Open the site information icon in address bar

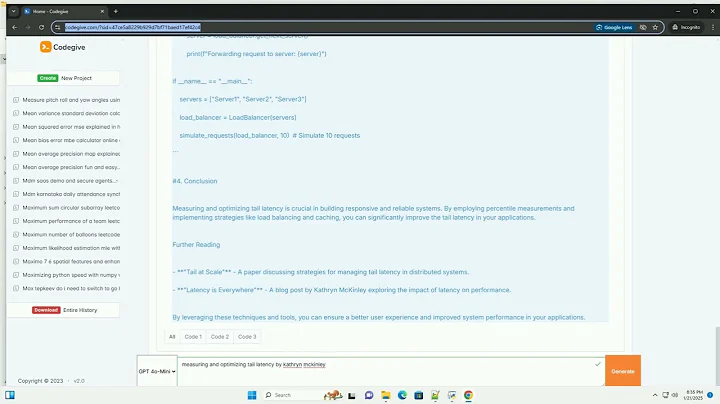[57, 28]
